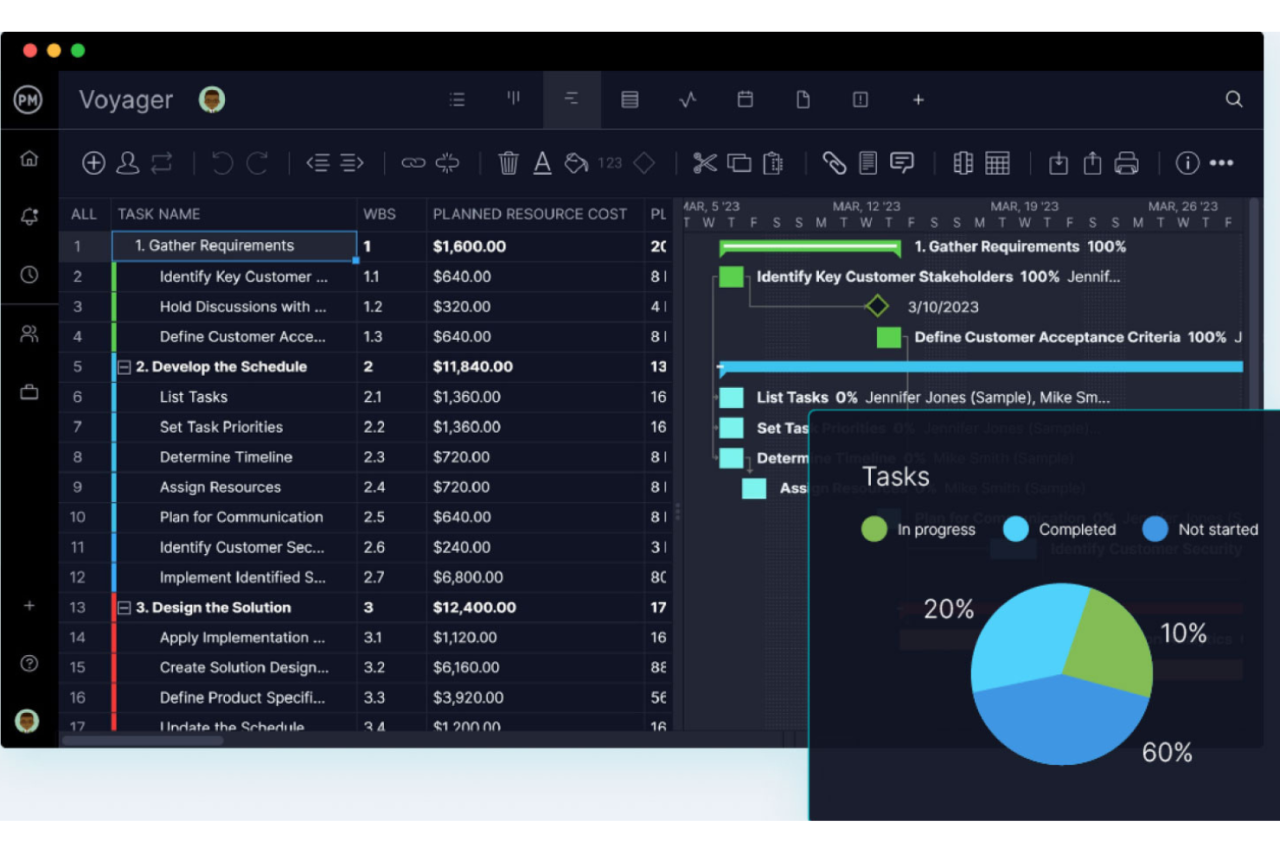Image resolution: width=1280 pixels, height=853 pixels.
Task: Collapse the '2. Develop the Schedule' group
Action: point(125,366)
